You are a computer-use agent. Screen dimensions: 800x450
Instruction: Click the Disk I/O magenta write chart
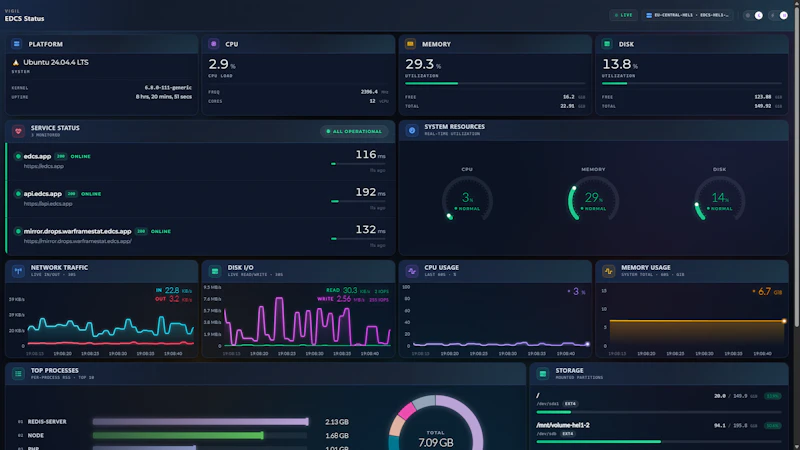pyautogui.click(x=307, y=320)
